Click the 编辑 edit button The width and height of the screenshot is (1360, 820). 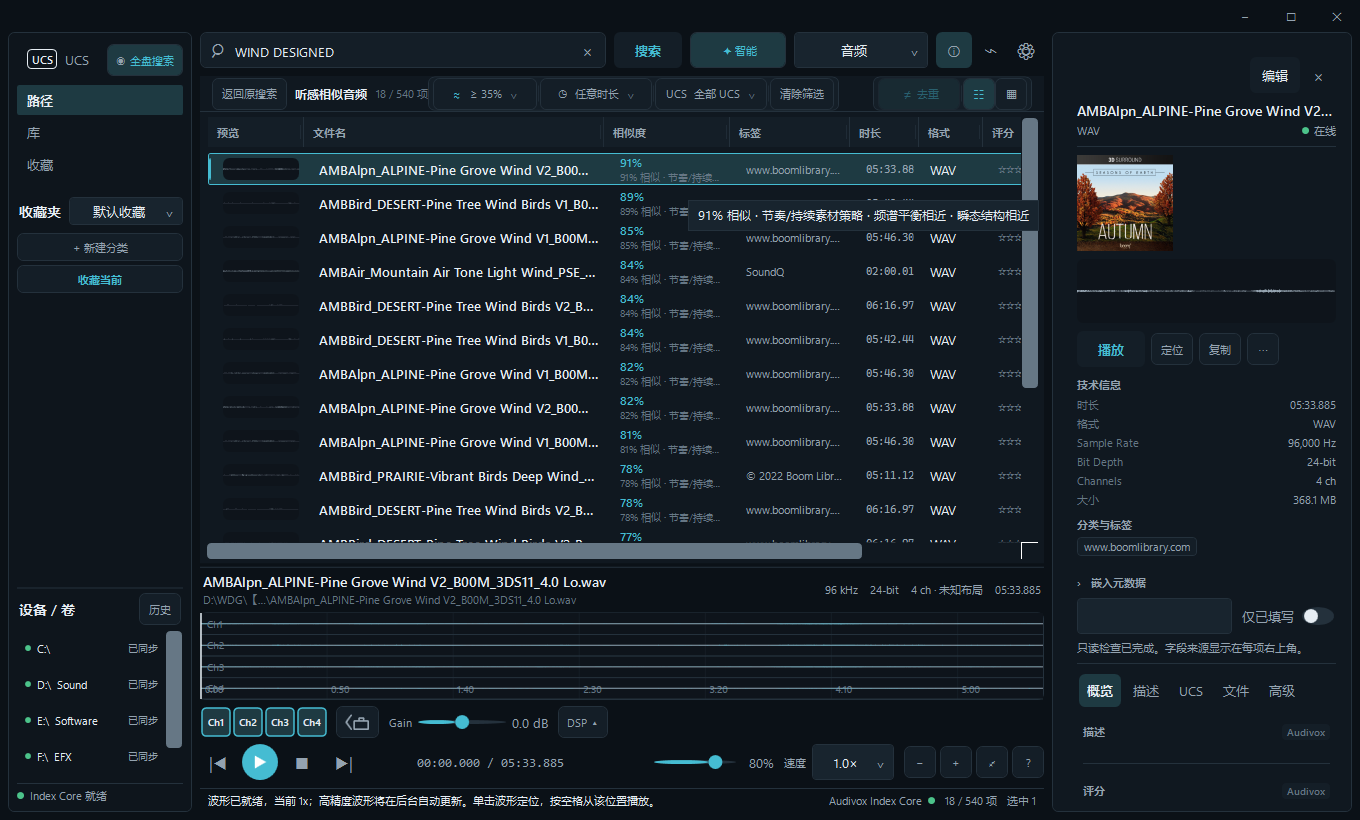(1275, 76)
